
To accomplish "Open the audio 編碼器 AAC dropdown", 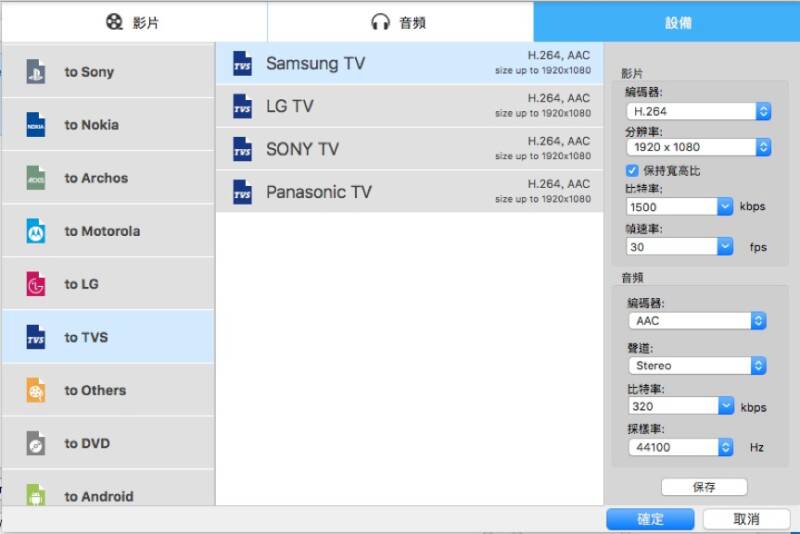I will (697, 321).
